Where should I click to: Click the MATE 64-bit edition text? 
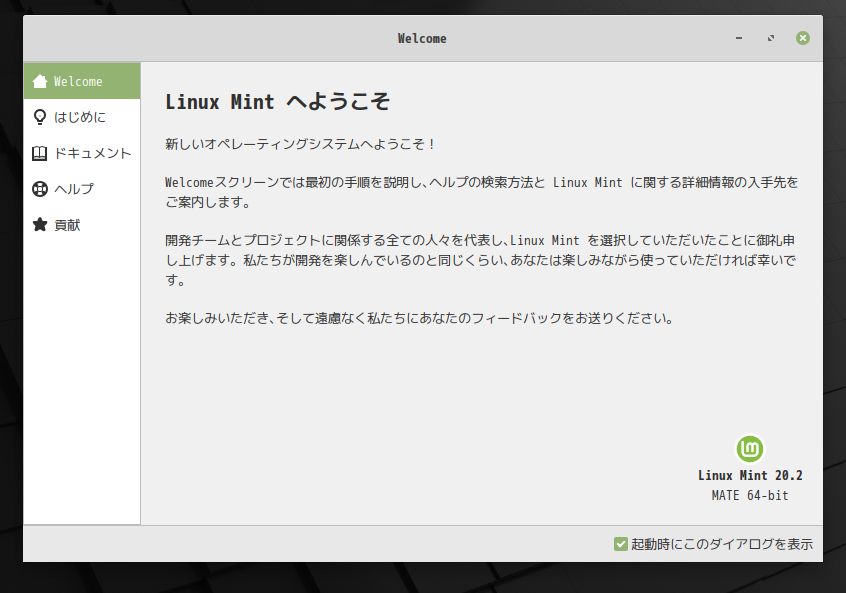[750, 495]
